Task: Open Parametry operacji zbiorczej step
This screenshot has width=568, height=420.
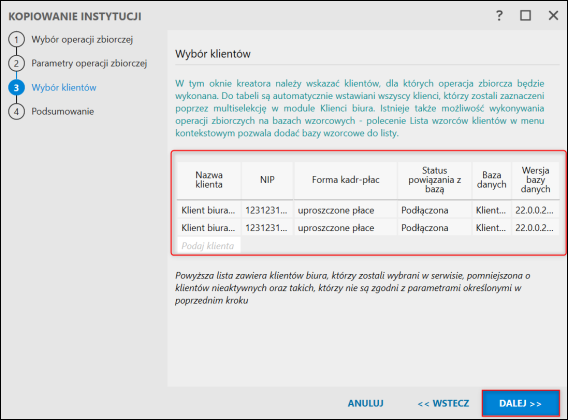Action: point(89,63)
